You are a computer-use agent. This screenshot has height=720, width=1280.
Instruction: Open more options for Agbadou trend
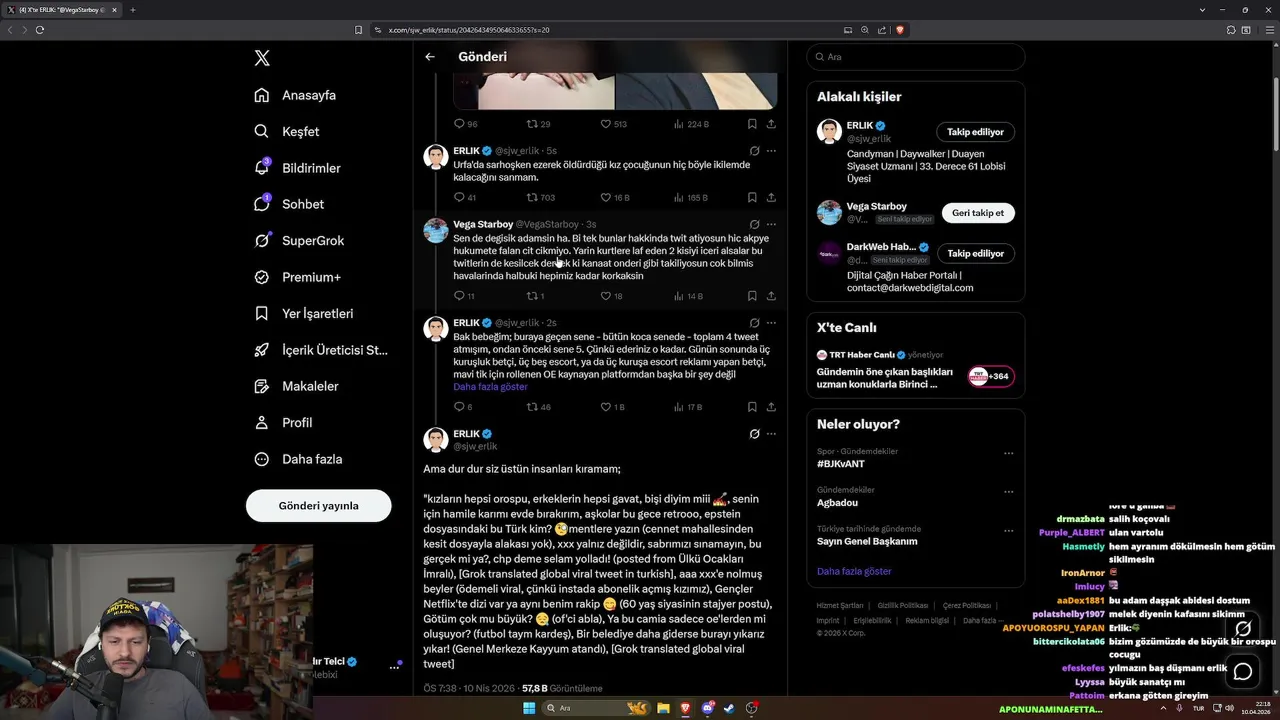1008,492
